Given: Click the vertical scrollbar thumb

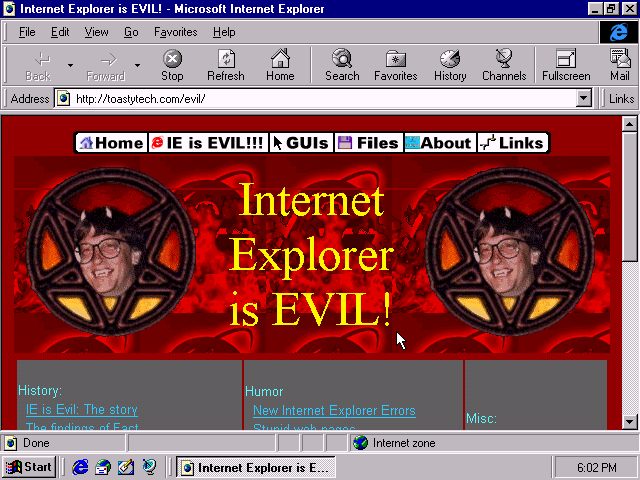Looking at the screenshot, I should click(x=629, y=196).
